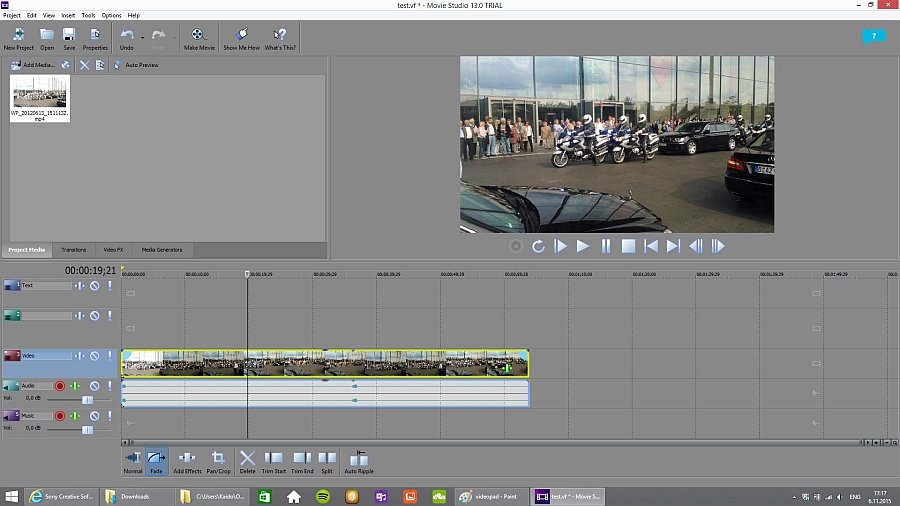900x506 pixels.
Task: Select the video clip on the timeline
Action: coord(325,364)
